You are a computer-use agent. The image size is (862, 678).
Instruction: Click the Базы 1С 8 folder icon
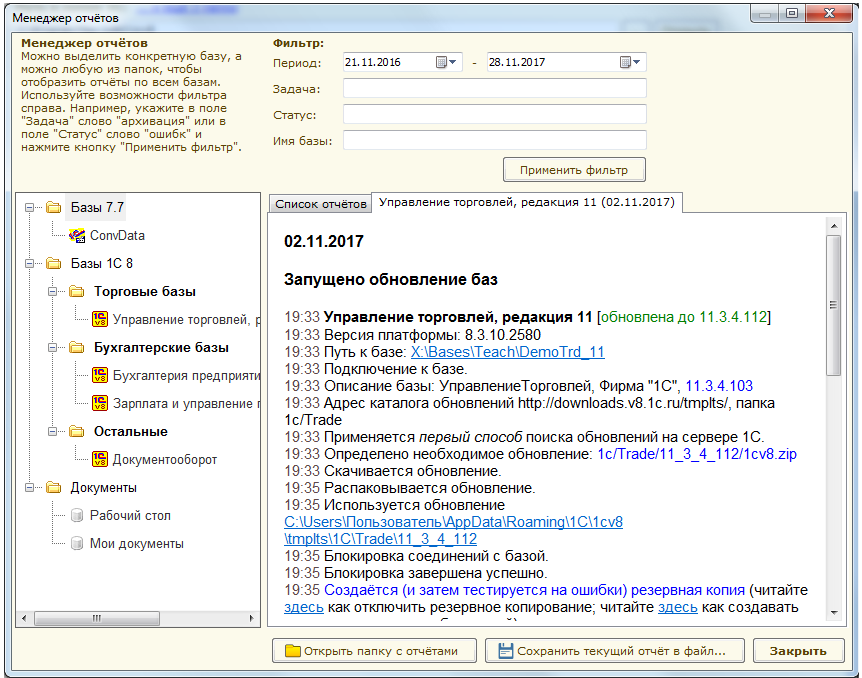(x=54, y=263)
